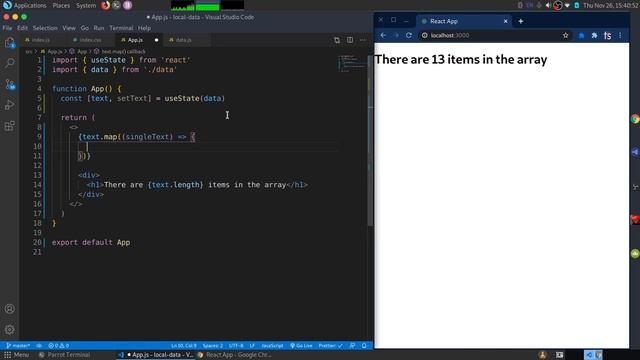This screenshot has width=640, height=360.
Task: Click the App.js breadcrumb segment
Action: tap(51, 52)
